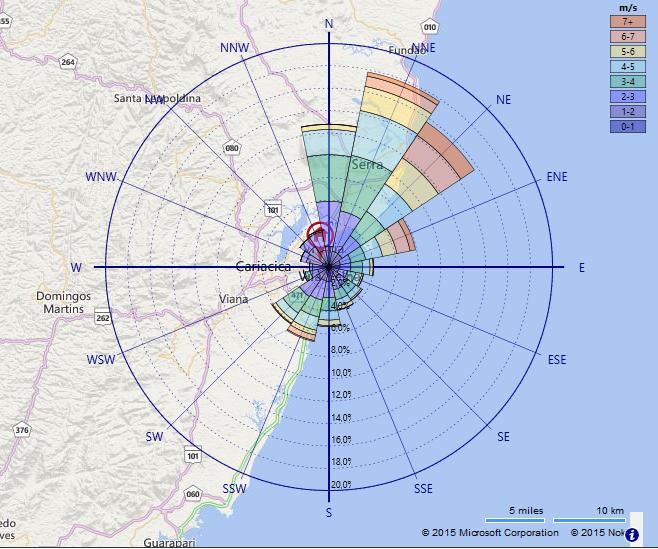This screenshot has width=658, height=549.
Task: Click the Guarapari town label
Action: (x=169, y=543)
